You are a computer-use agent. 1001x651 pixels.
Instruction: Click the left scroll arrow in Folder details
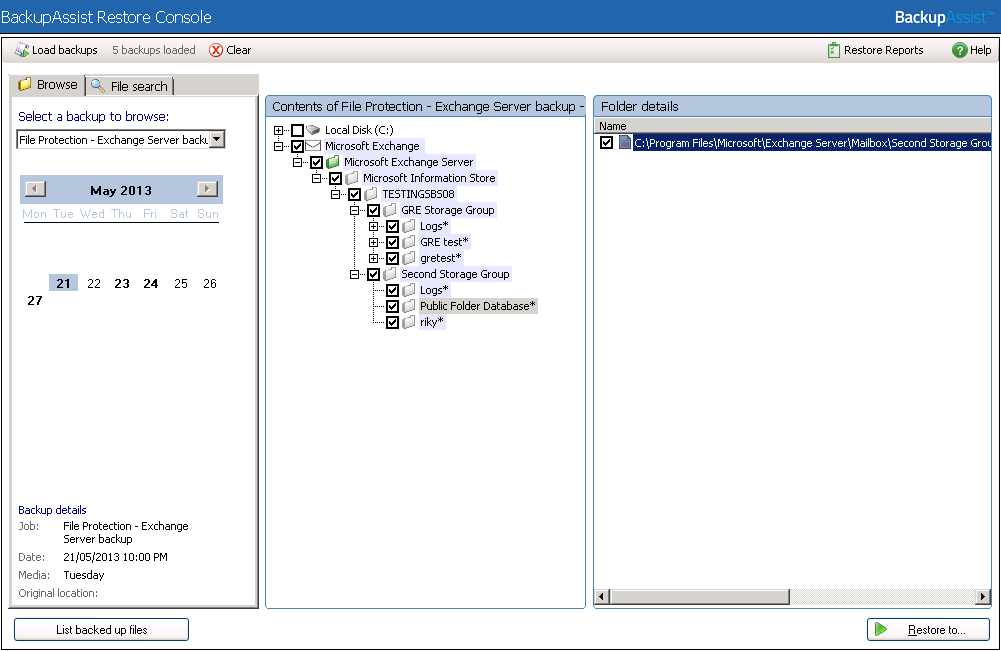point(601,597)
